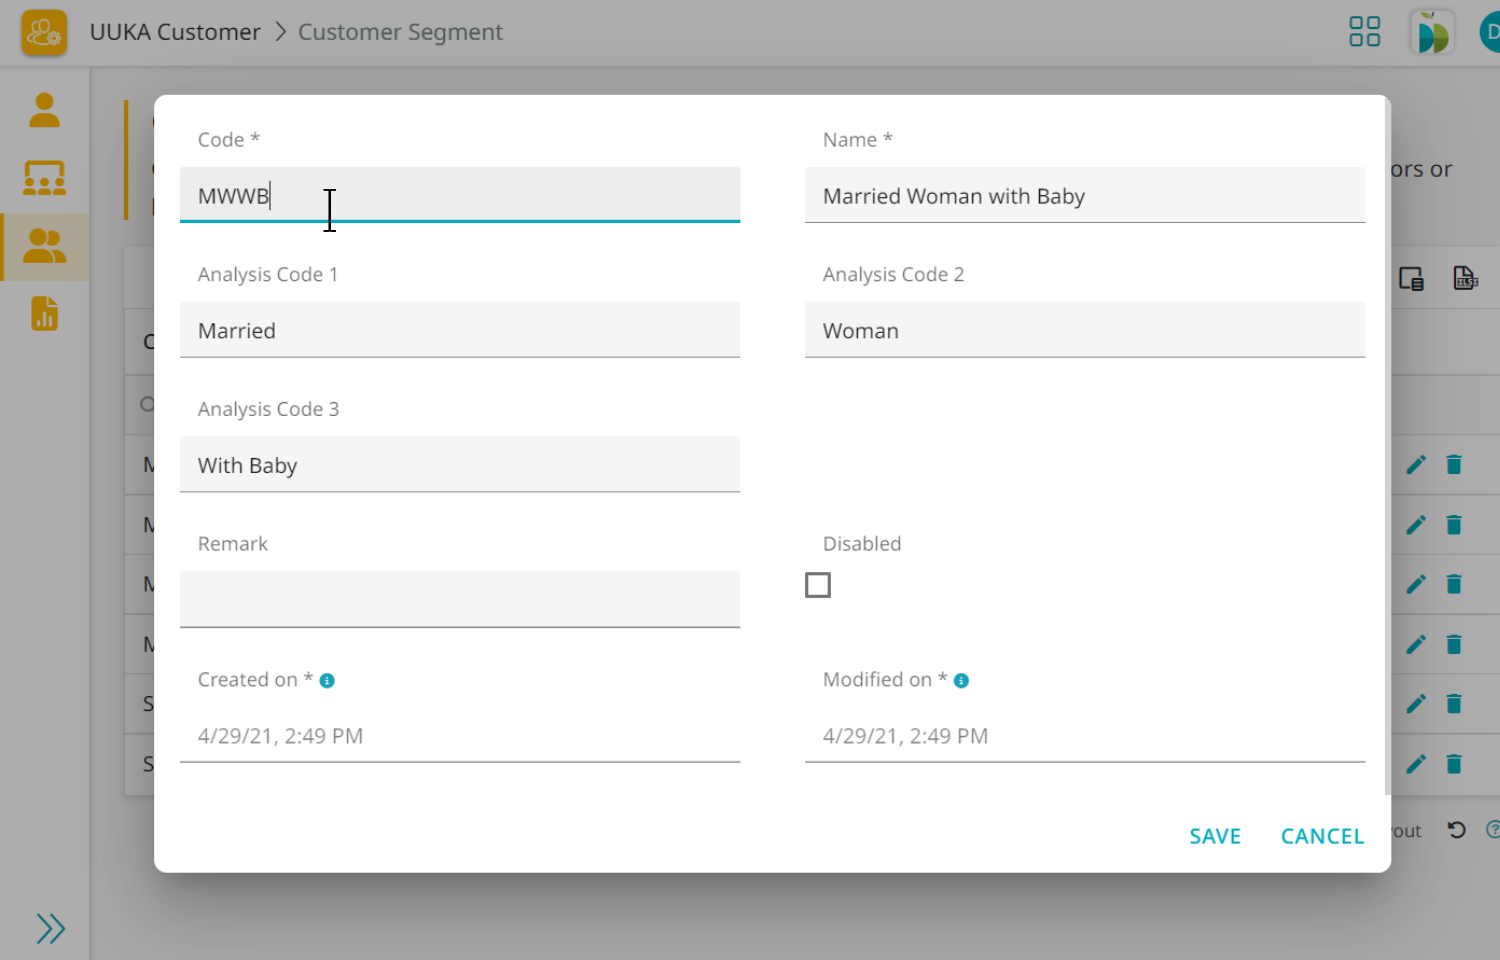Click the Code input field with MWWB

(x=460, y=195)
